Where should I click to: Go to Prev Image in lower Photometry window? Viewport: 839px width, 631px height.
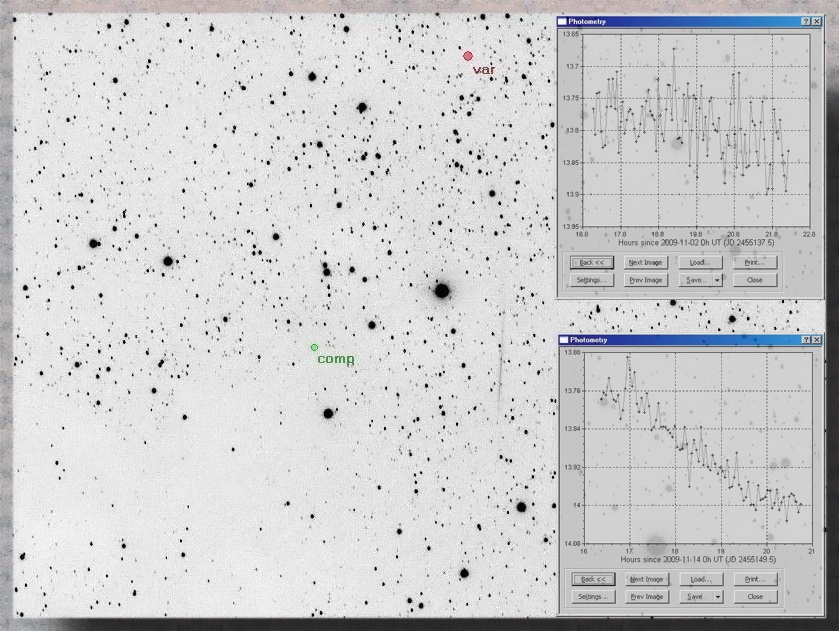(646, 597)
